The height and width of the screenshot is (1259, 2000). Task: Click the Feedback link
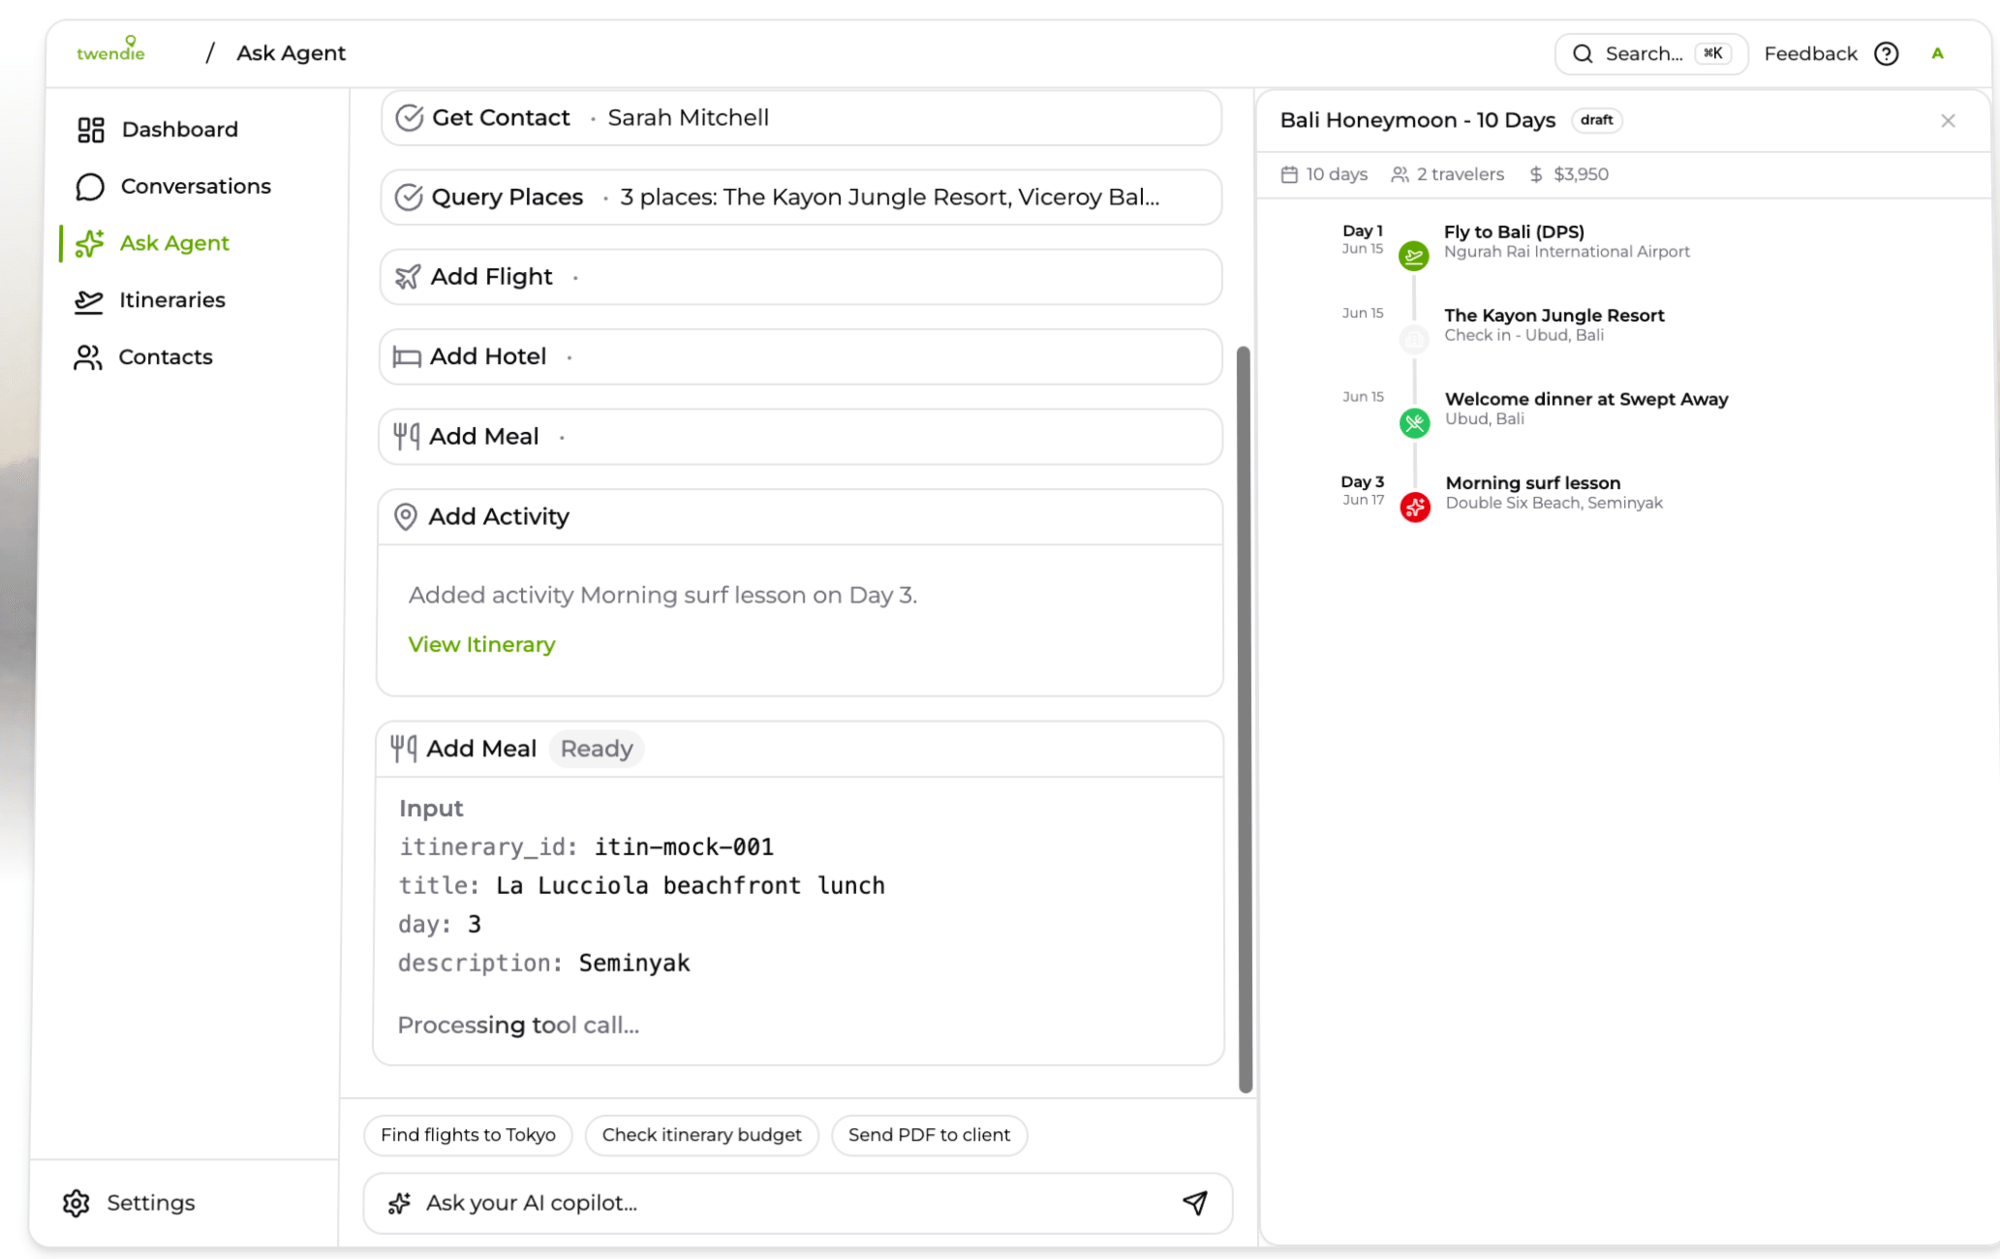pos(1810,54)
